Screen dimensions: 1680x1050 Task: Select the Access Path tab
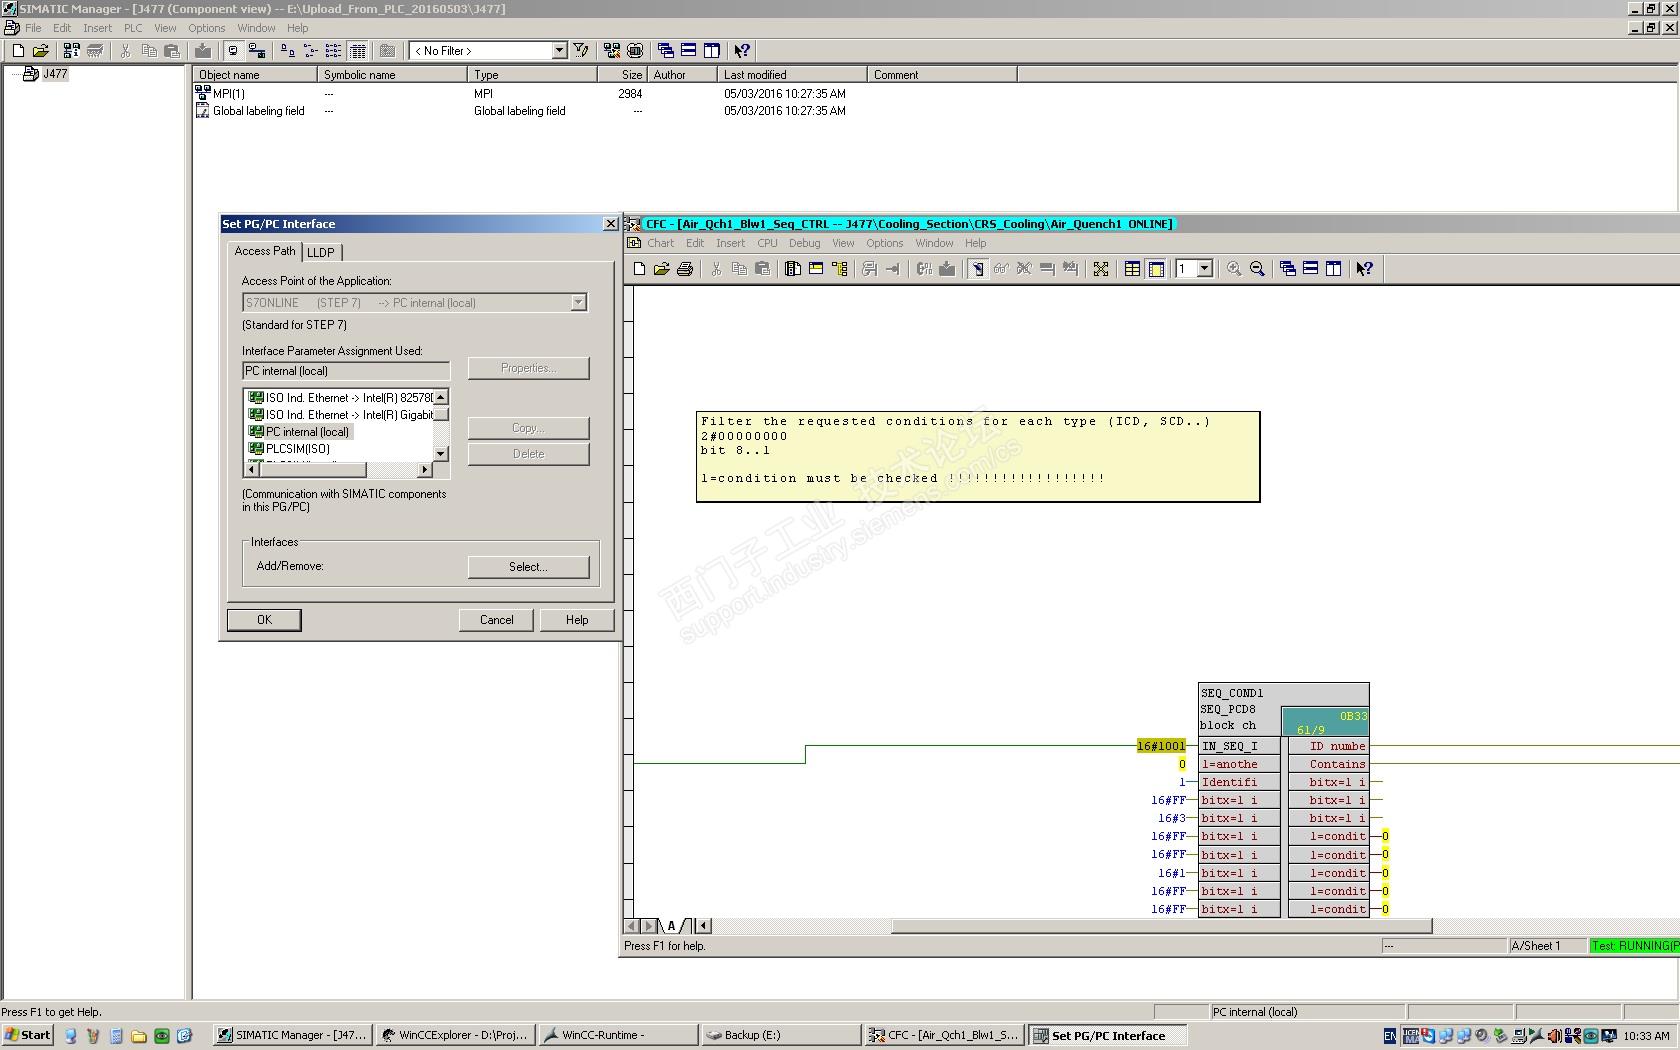point(265,251)
